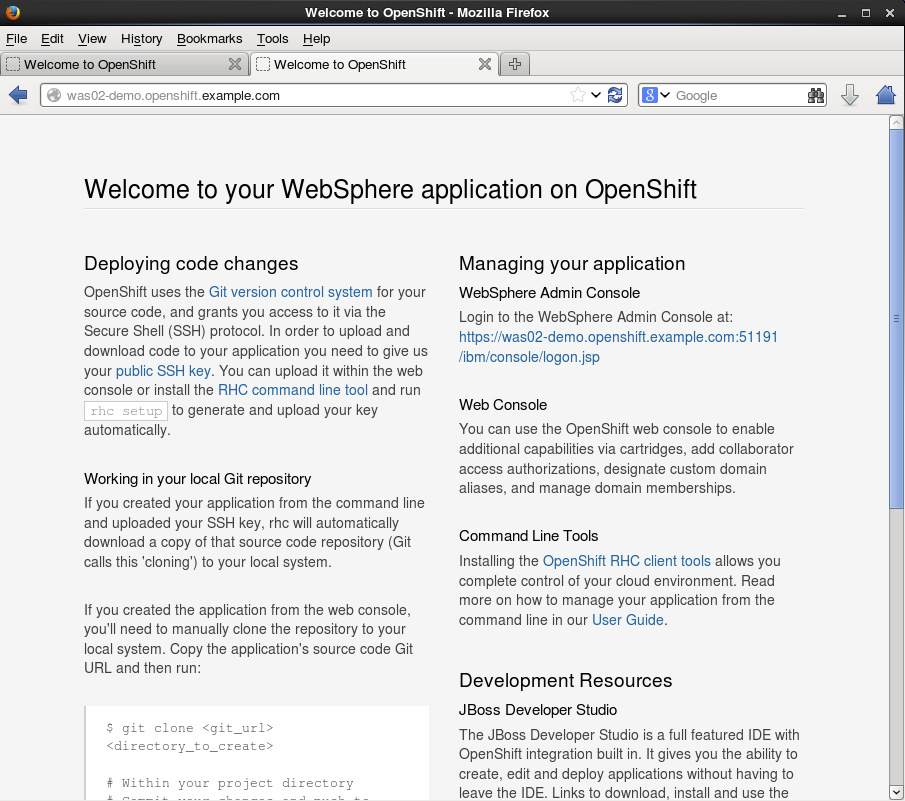Open the Bookmarks menu

point(210,39)
